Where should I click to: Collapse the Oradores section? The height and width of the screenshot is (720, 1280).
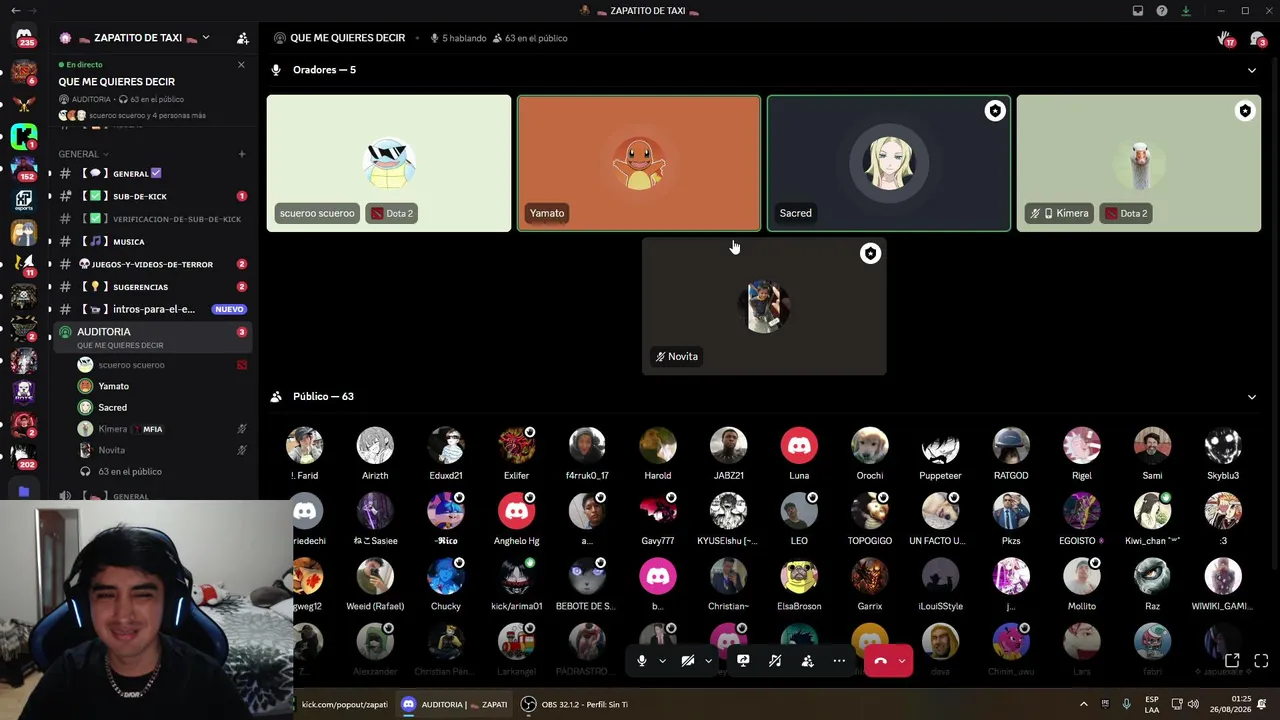(1251, 70)
